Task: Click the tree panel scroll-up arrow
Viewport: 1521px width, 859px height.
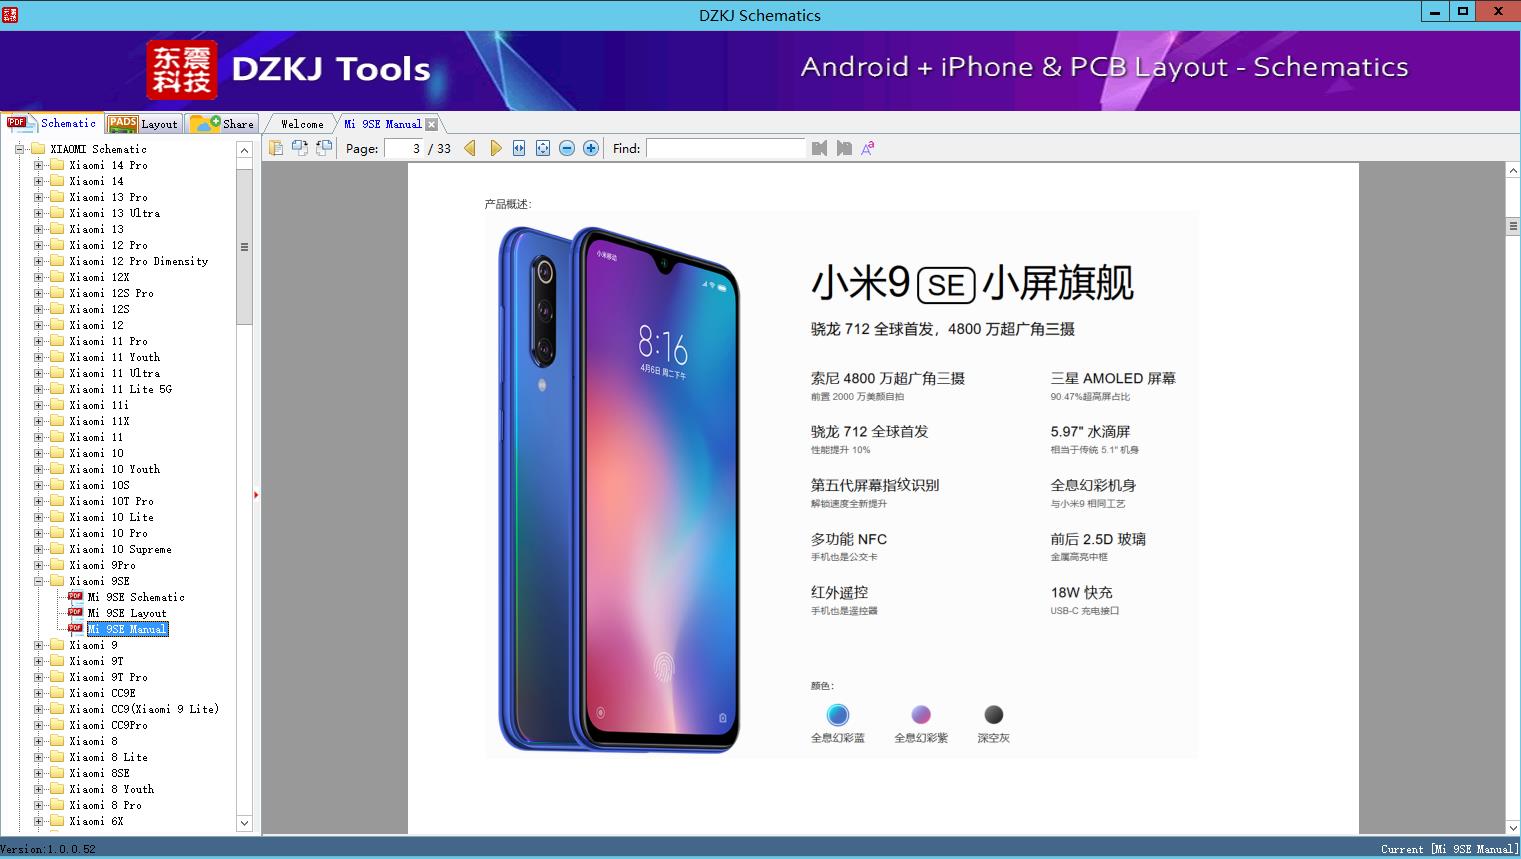Action: click(x=244, y=150)
